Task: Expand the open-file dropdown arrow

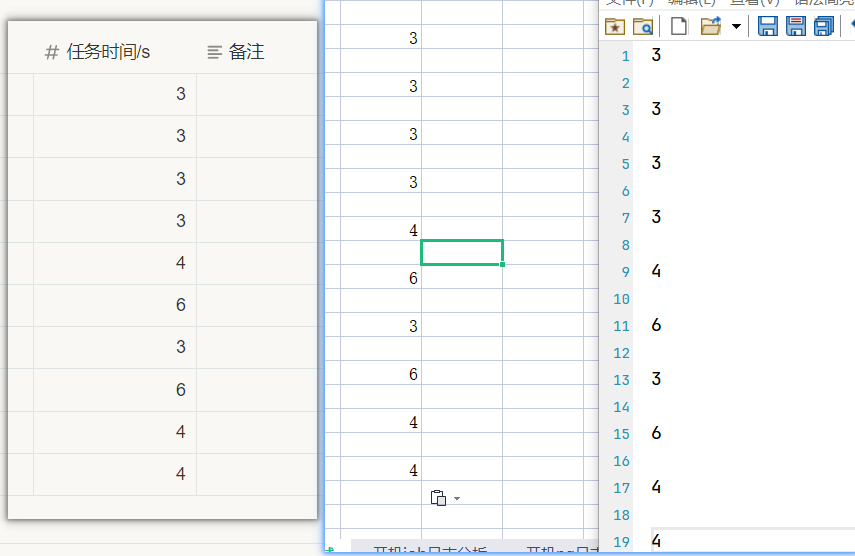Action: coord(736,26)
